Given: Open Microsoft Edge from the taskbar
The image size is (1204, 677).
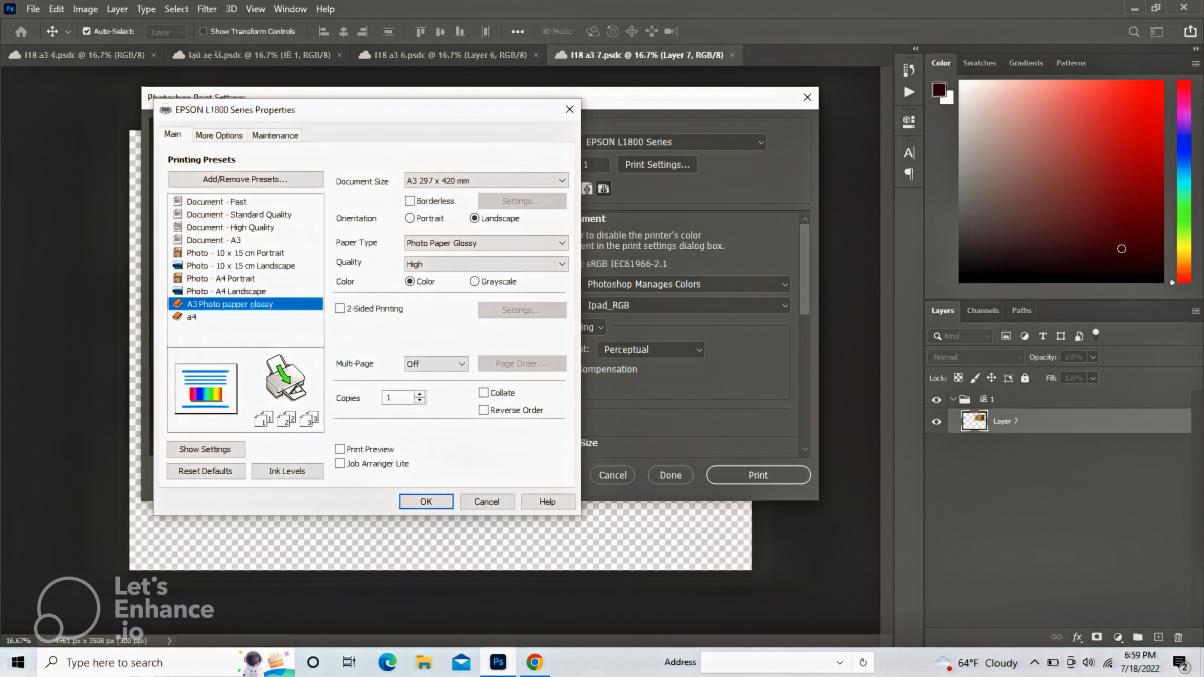Looking at the screenshot, I should (387, 662).
